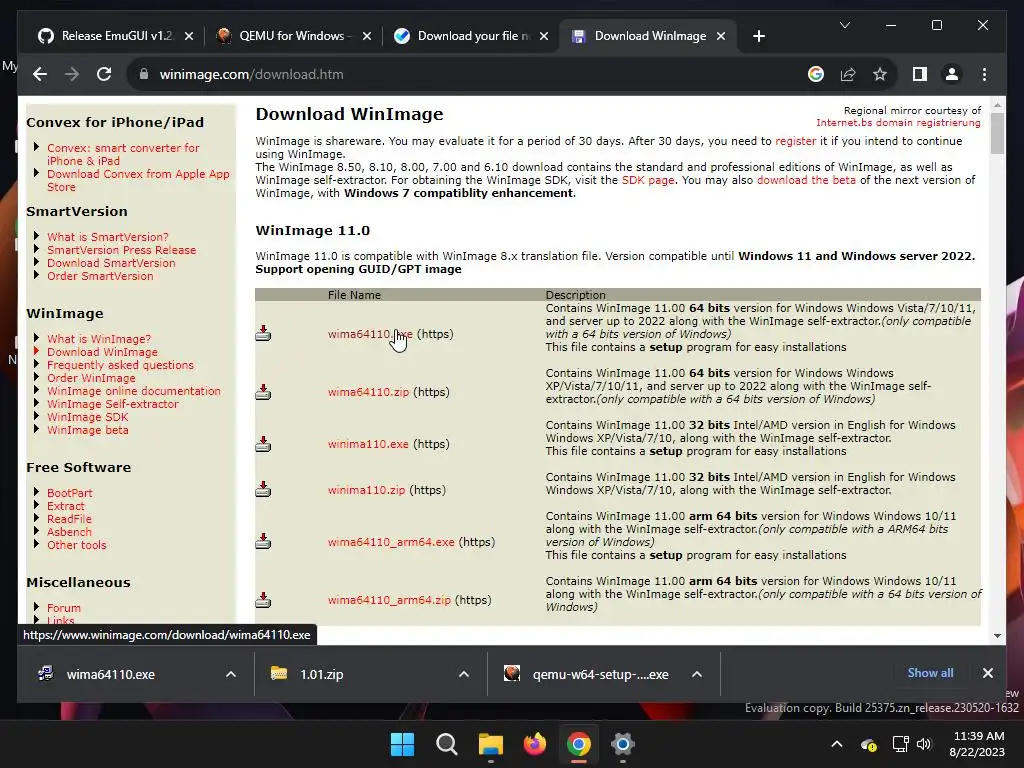Open the Chrome three-dot menu

(x=984, y=74)
